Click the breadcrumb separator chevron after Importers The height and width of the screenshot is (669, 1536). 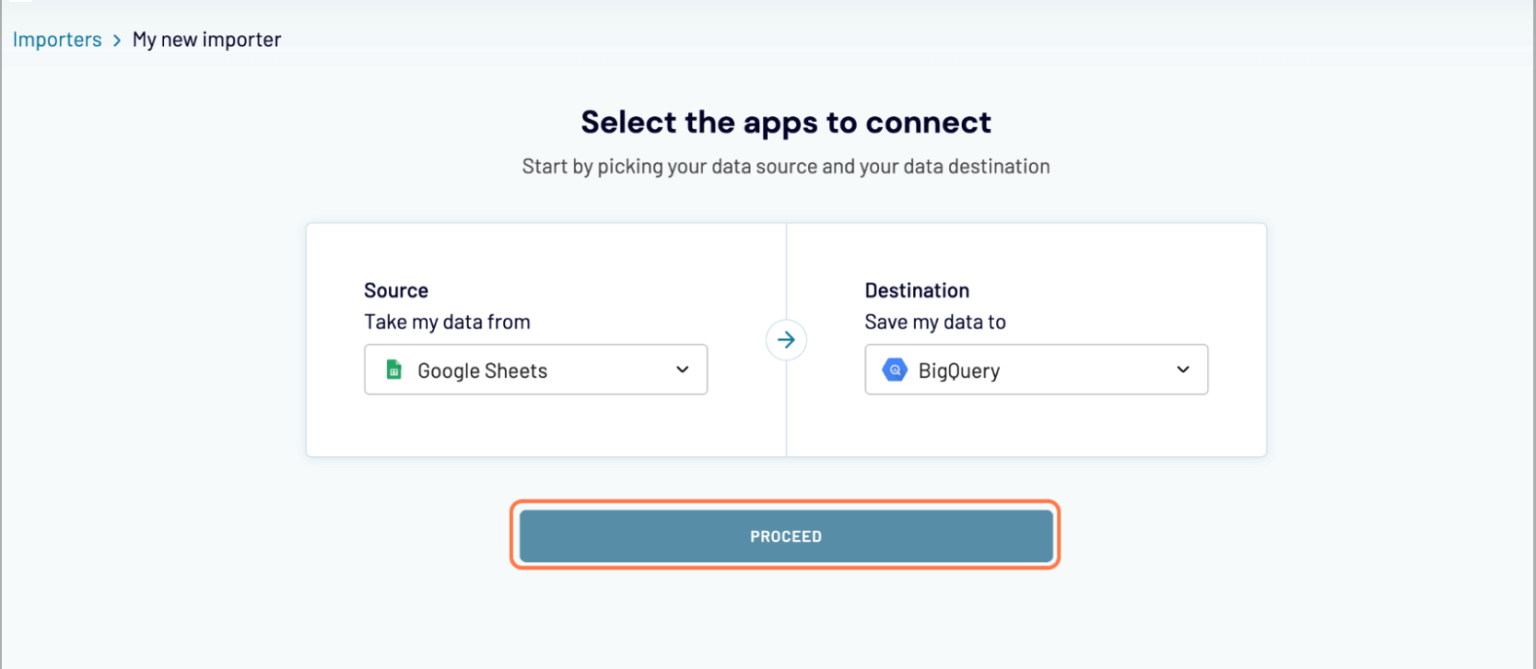(x=116, y=39)
